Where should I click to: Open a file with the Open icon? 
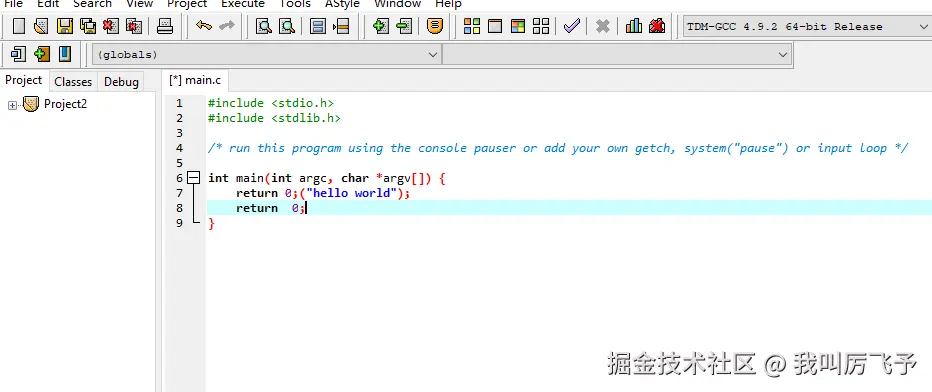coord(41,26)
